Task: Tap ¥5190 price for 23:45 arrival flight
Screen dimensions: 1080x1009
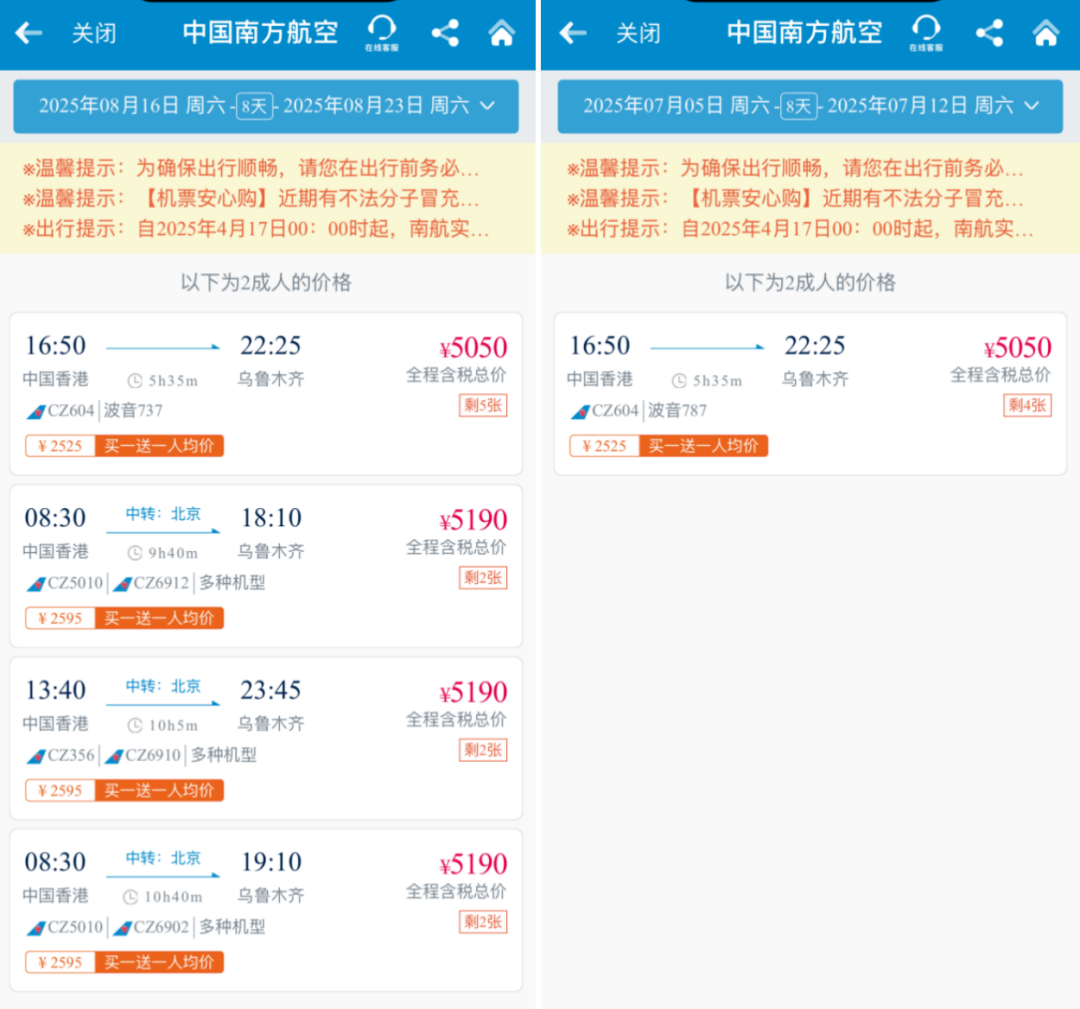Action: click(x=473, y=692)
